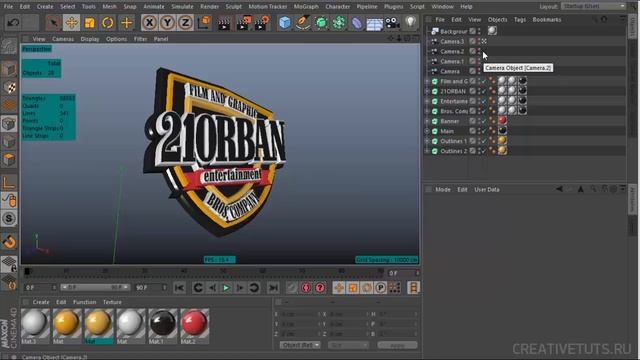The image size is (640, 360).
Task: Toggle parameter (P) keyframe recording
Action: (380, 288)
